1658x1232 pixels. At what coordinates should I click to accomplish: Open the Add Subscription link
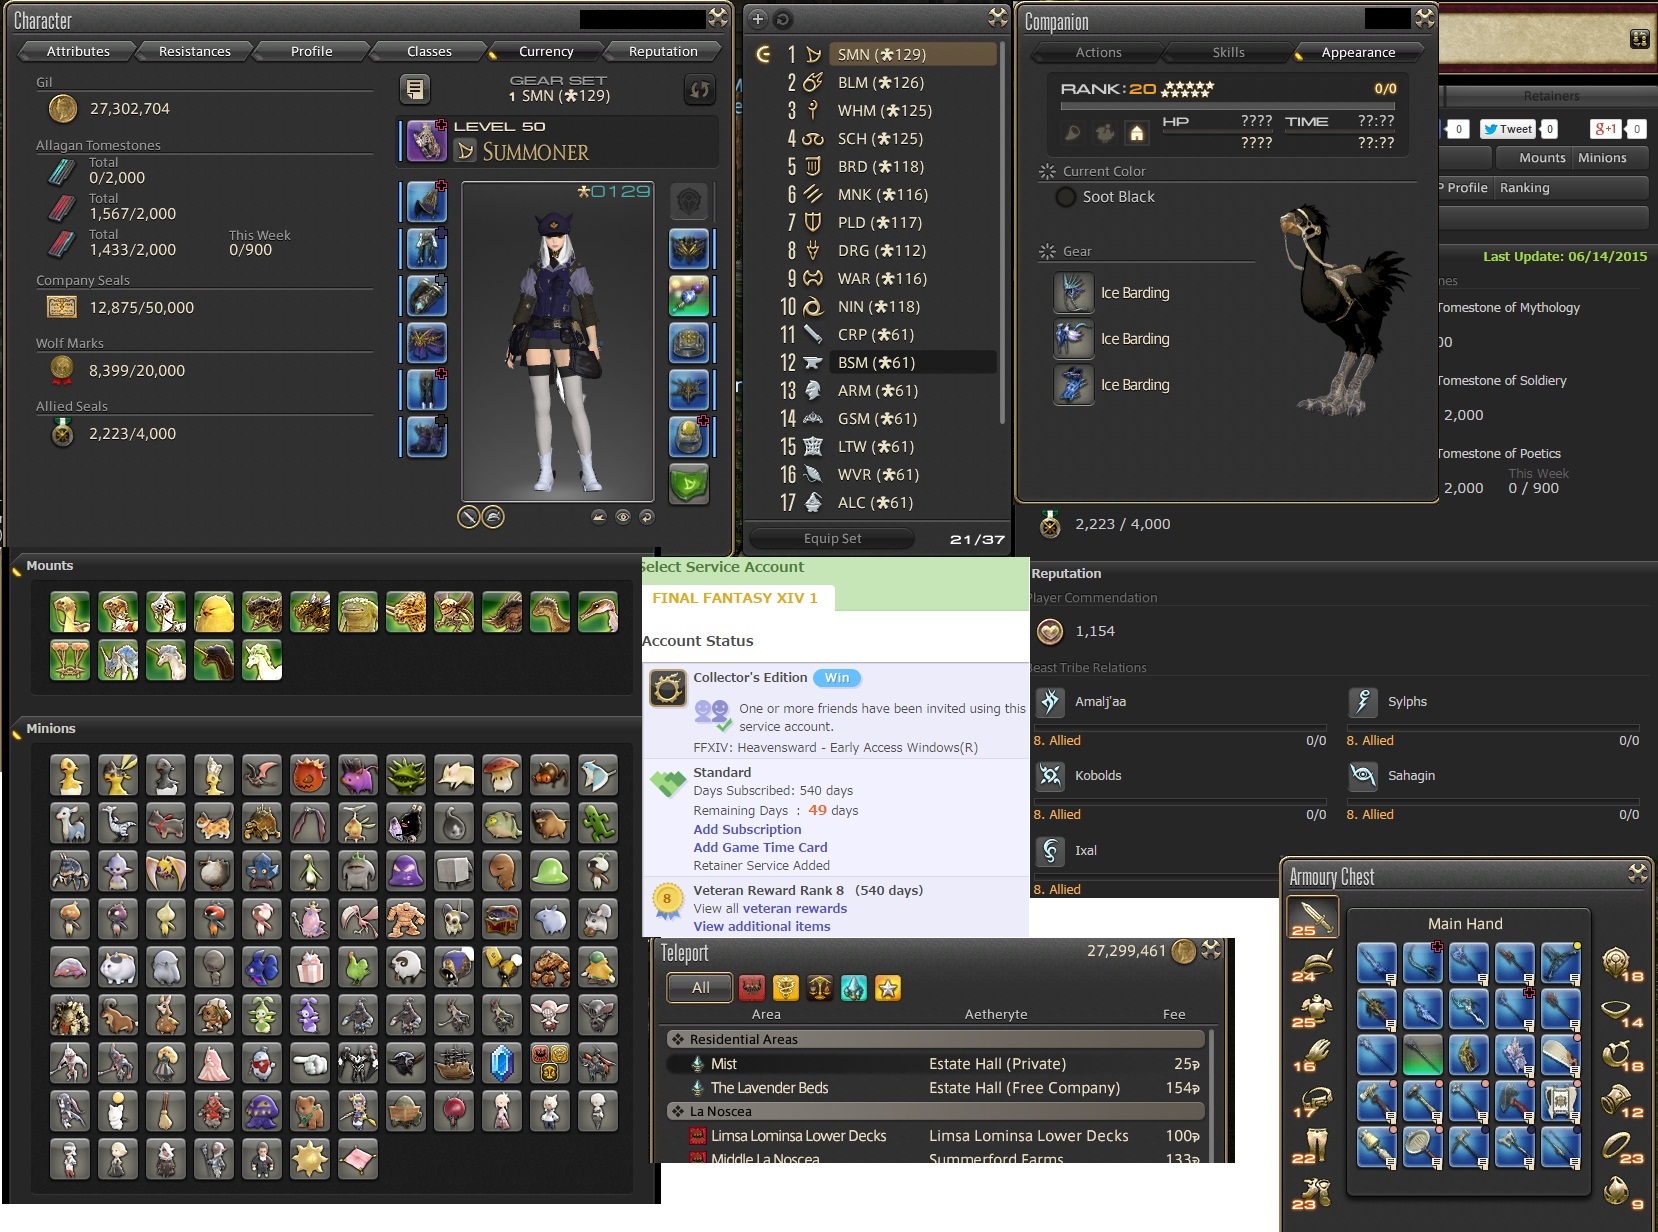747,829
